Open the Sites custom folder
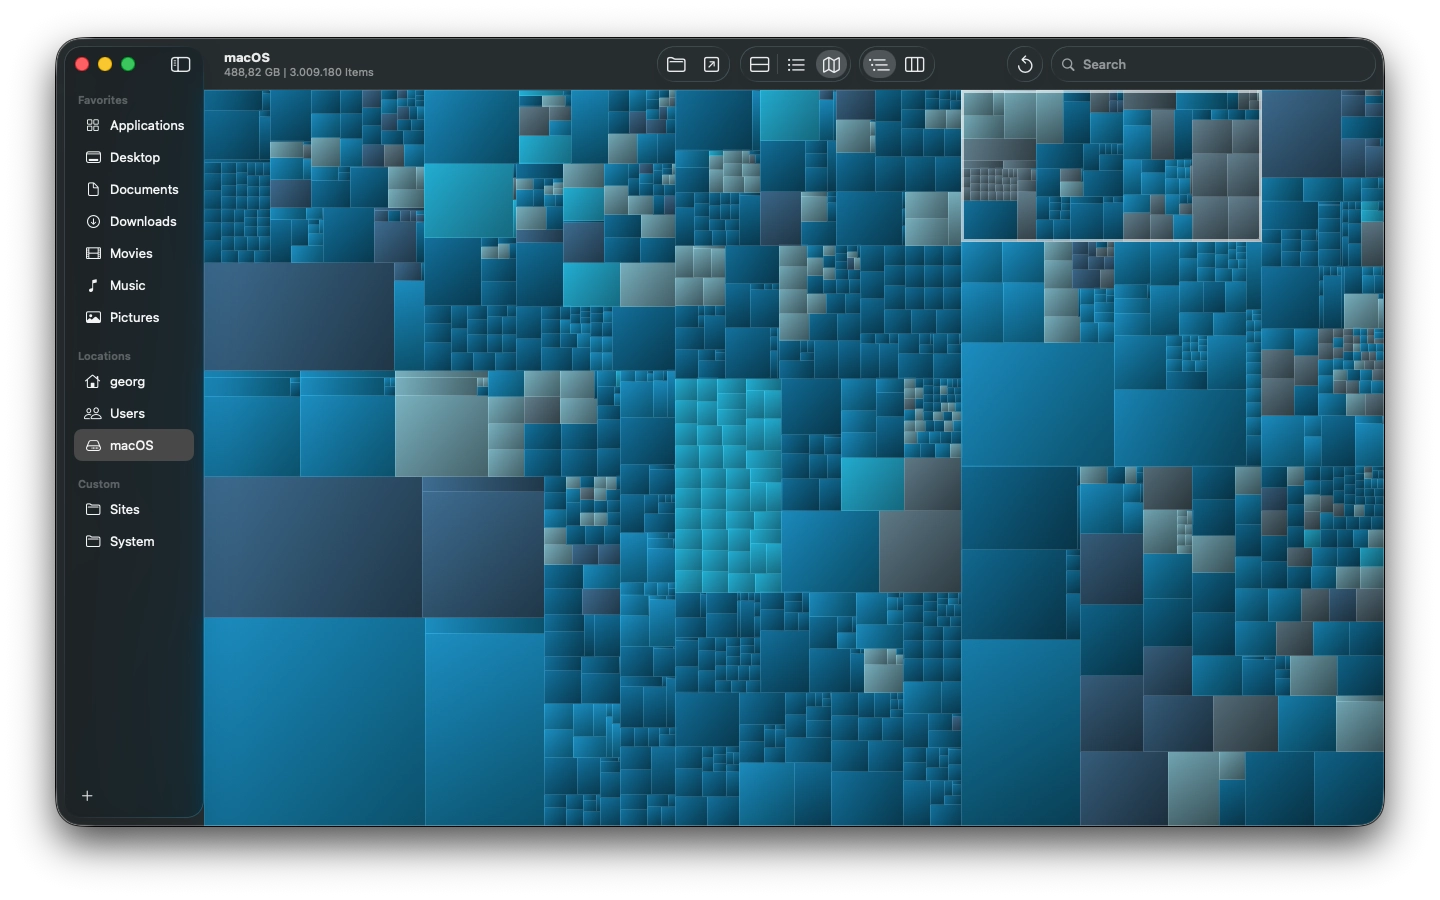This screenshot has width=1440, height=900. (134, 509)
